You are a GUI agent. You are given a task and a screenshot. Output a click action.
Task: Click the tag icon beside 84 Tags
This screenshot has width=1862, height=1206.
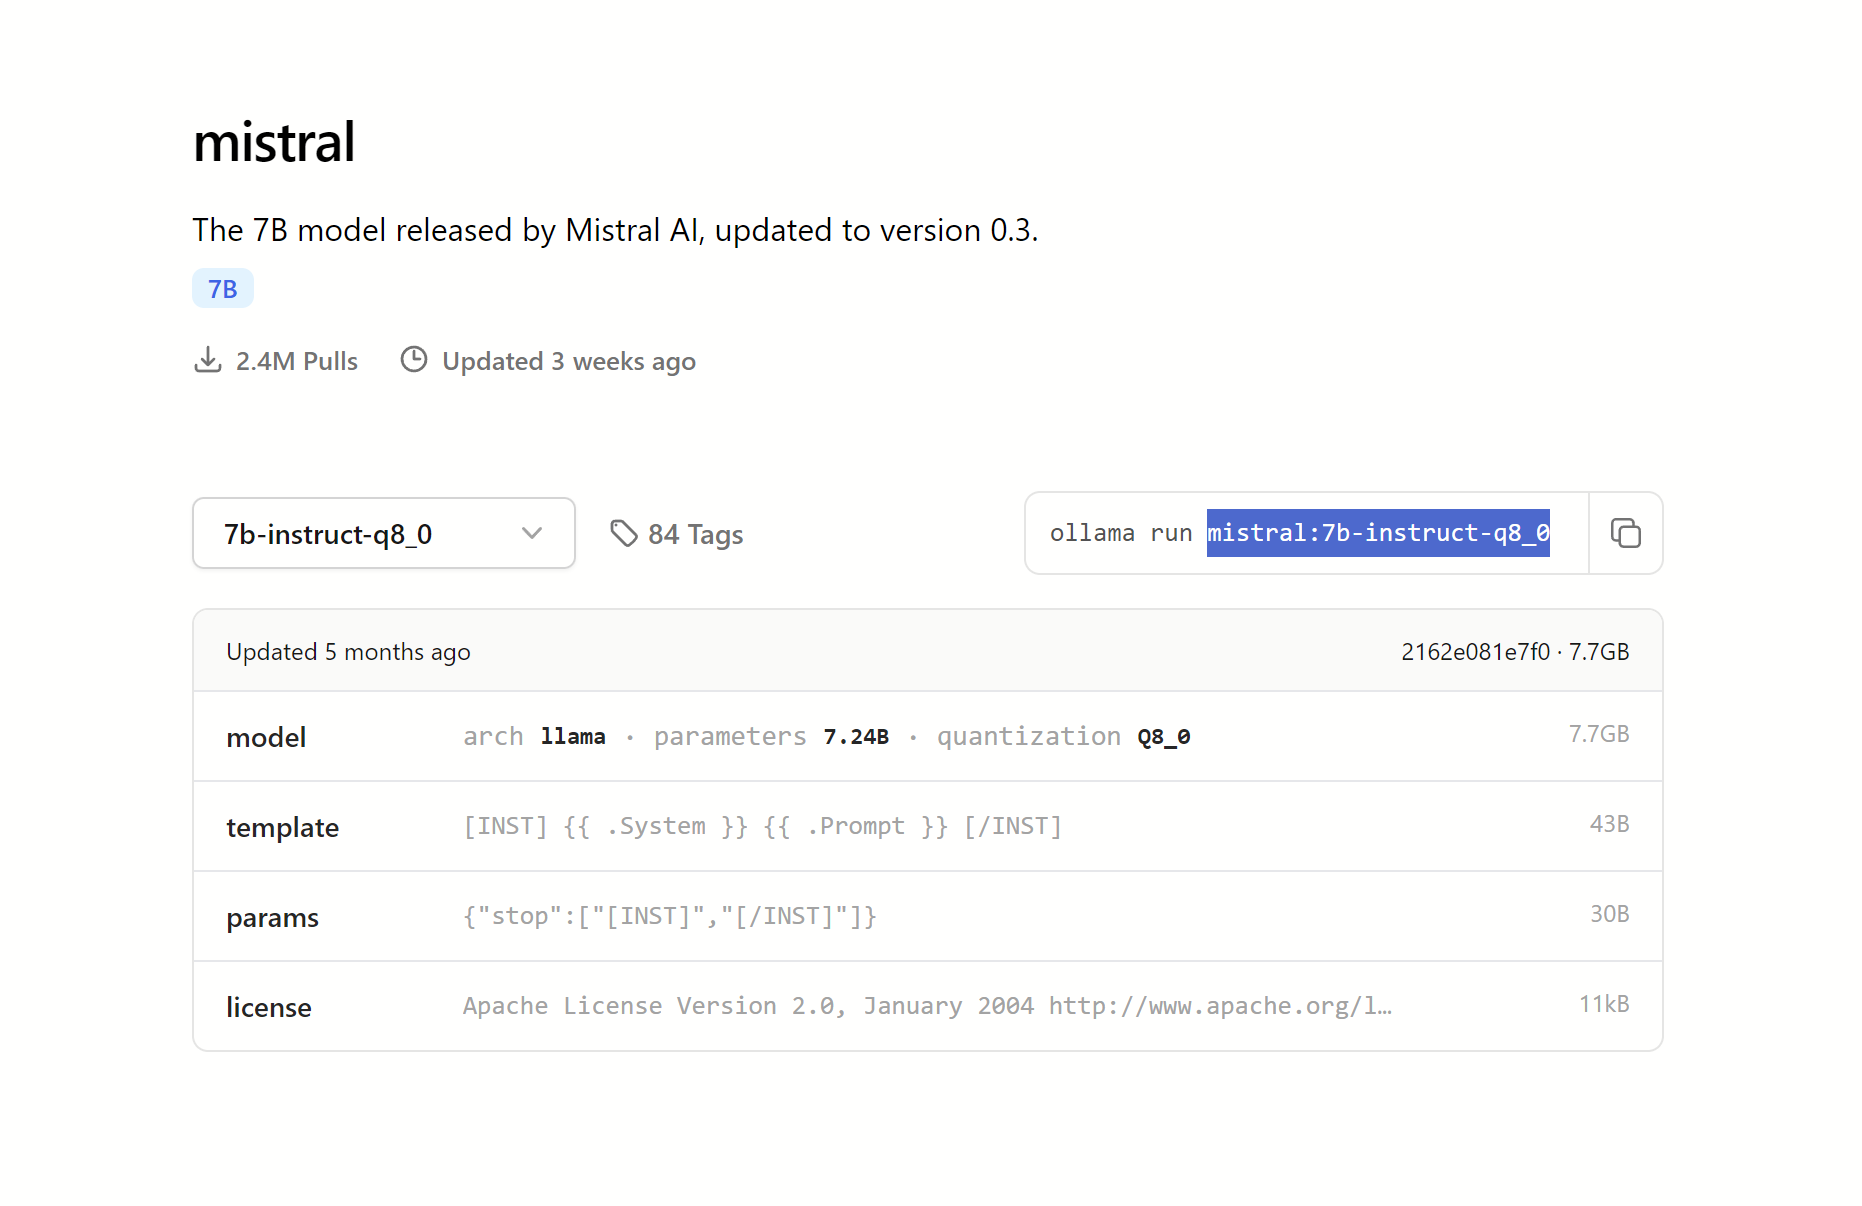624,533
